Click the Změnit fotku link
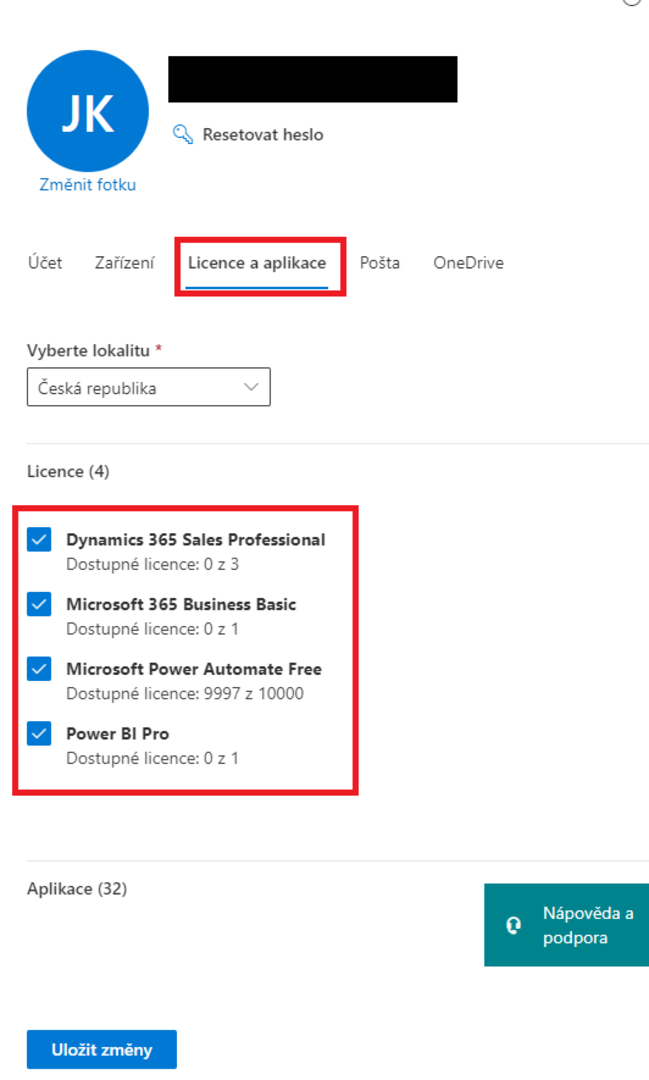The width and height of the screenshot is (649, 1080). (88, 185)
